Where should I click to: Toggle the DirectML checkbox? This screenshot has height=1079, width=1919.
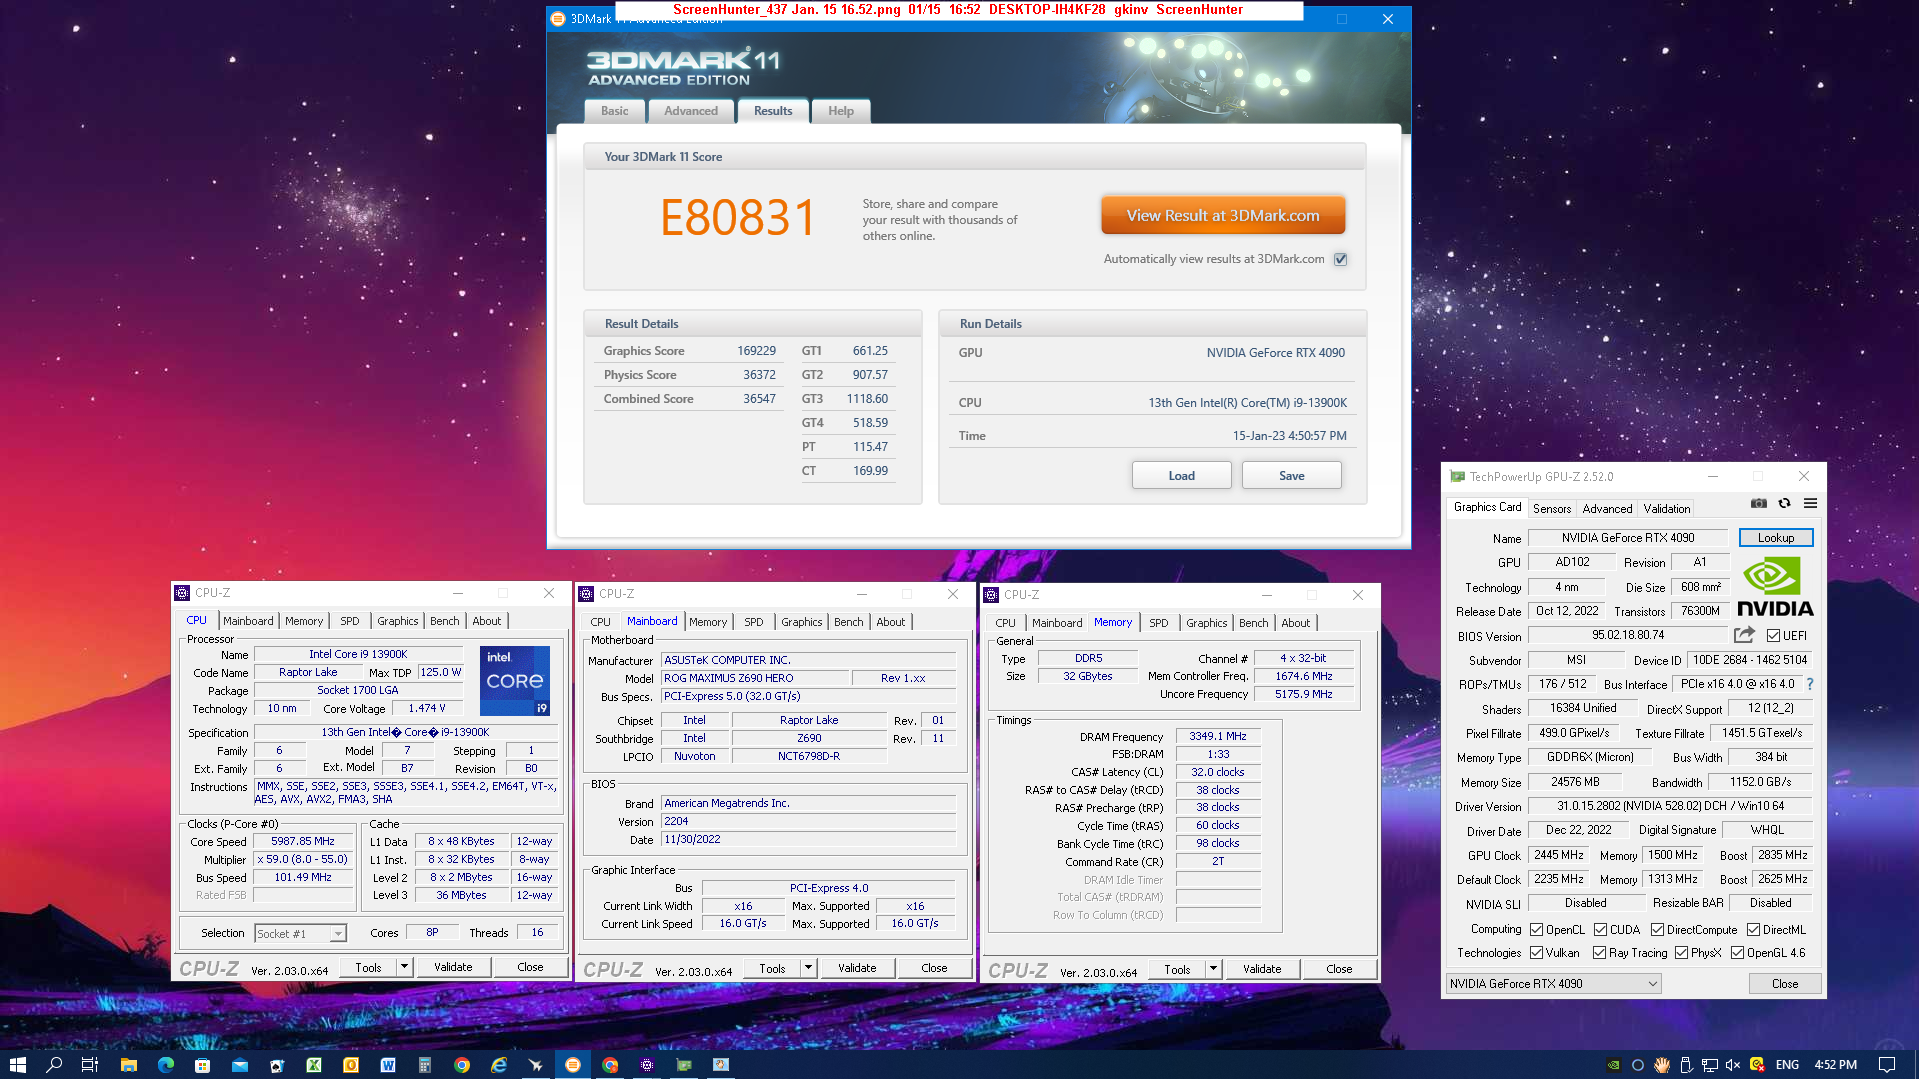click(x=1753, y=930)
